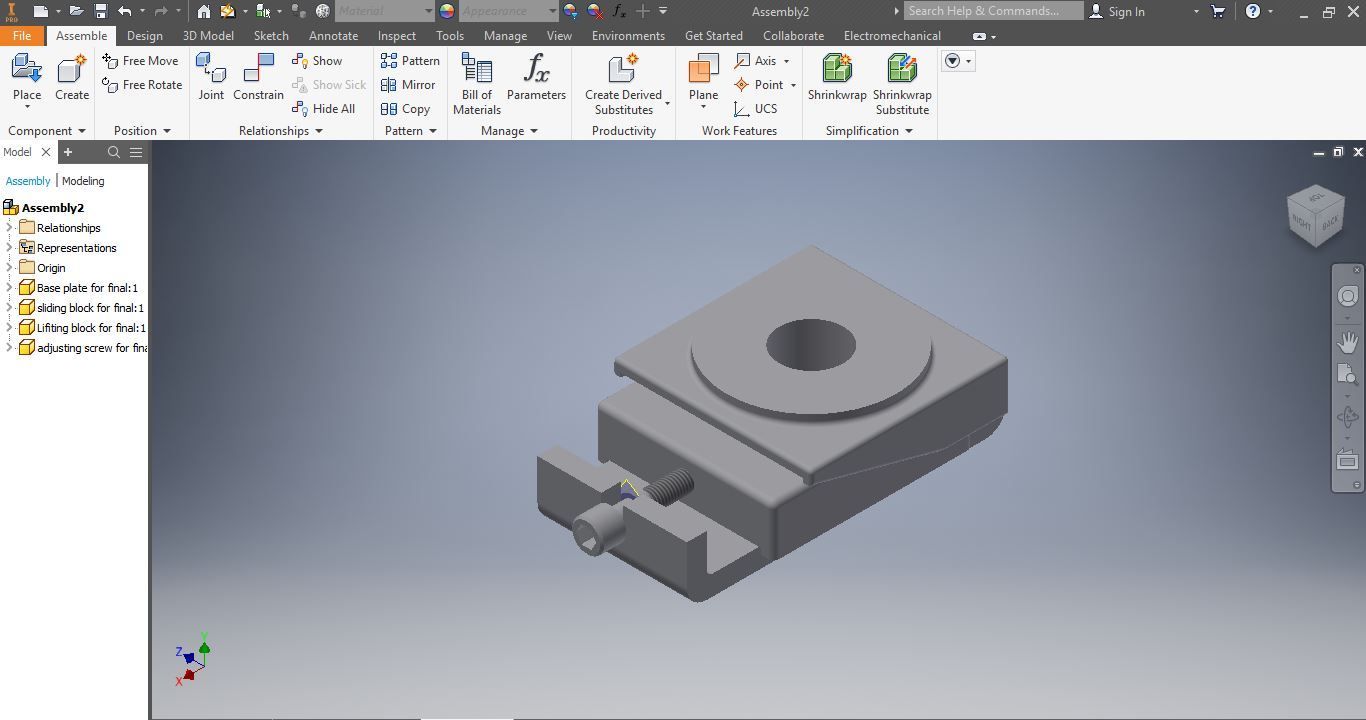Click the appearance color wheel icon
The image size is (1366, 720).
447,11
